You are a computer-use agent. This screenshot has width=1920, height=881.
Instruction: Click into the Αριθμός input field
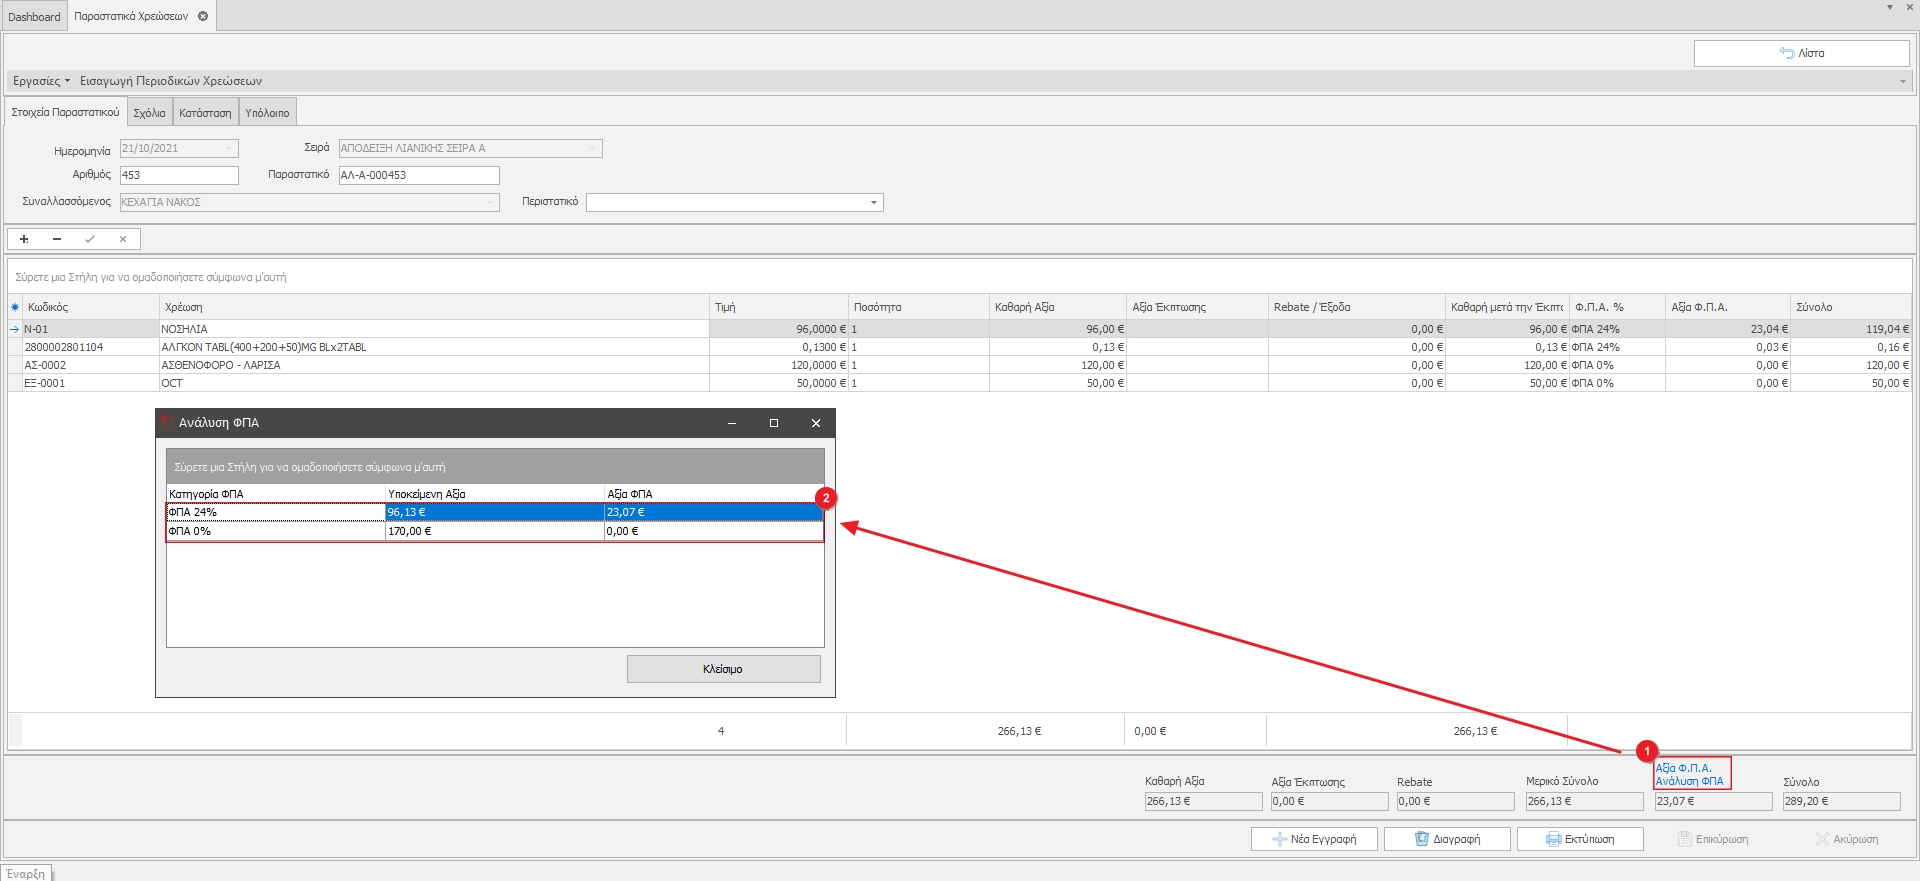coord(179,175)
